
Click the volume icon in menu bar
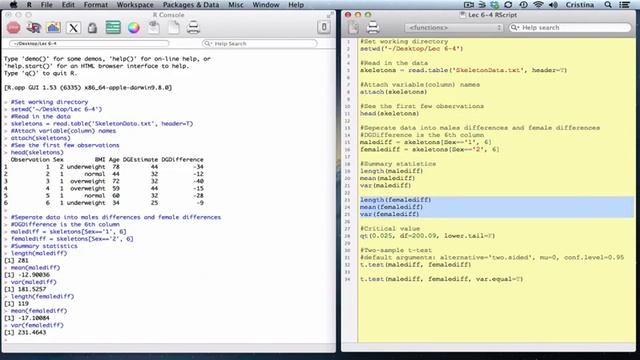pos(553,5)
